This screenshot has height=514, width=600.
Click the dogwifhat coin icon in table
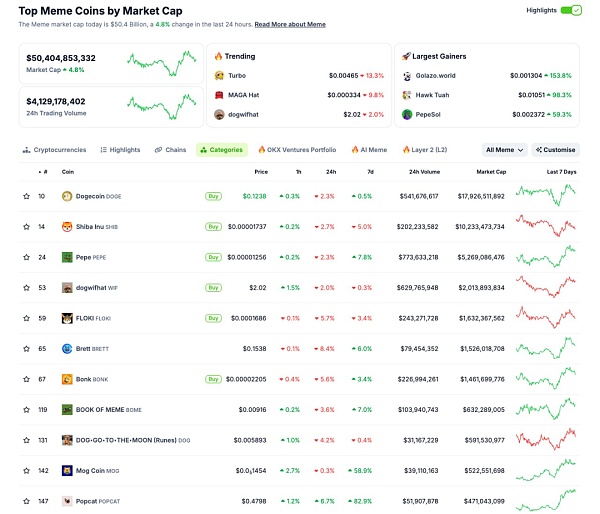tap(67, 288)
